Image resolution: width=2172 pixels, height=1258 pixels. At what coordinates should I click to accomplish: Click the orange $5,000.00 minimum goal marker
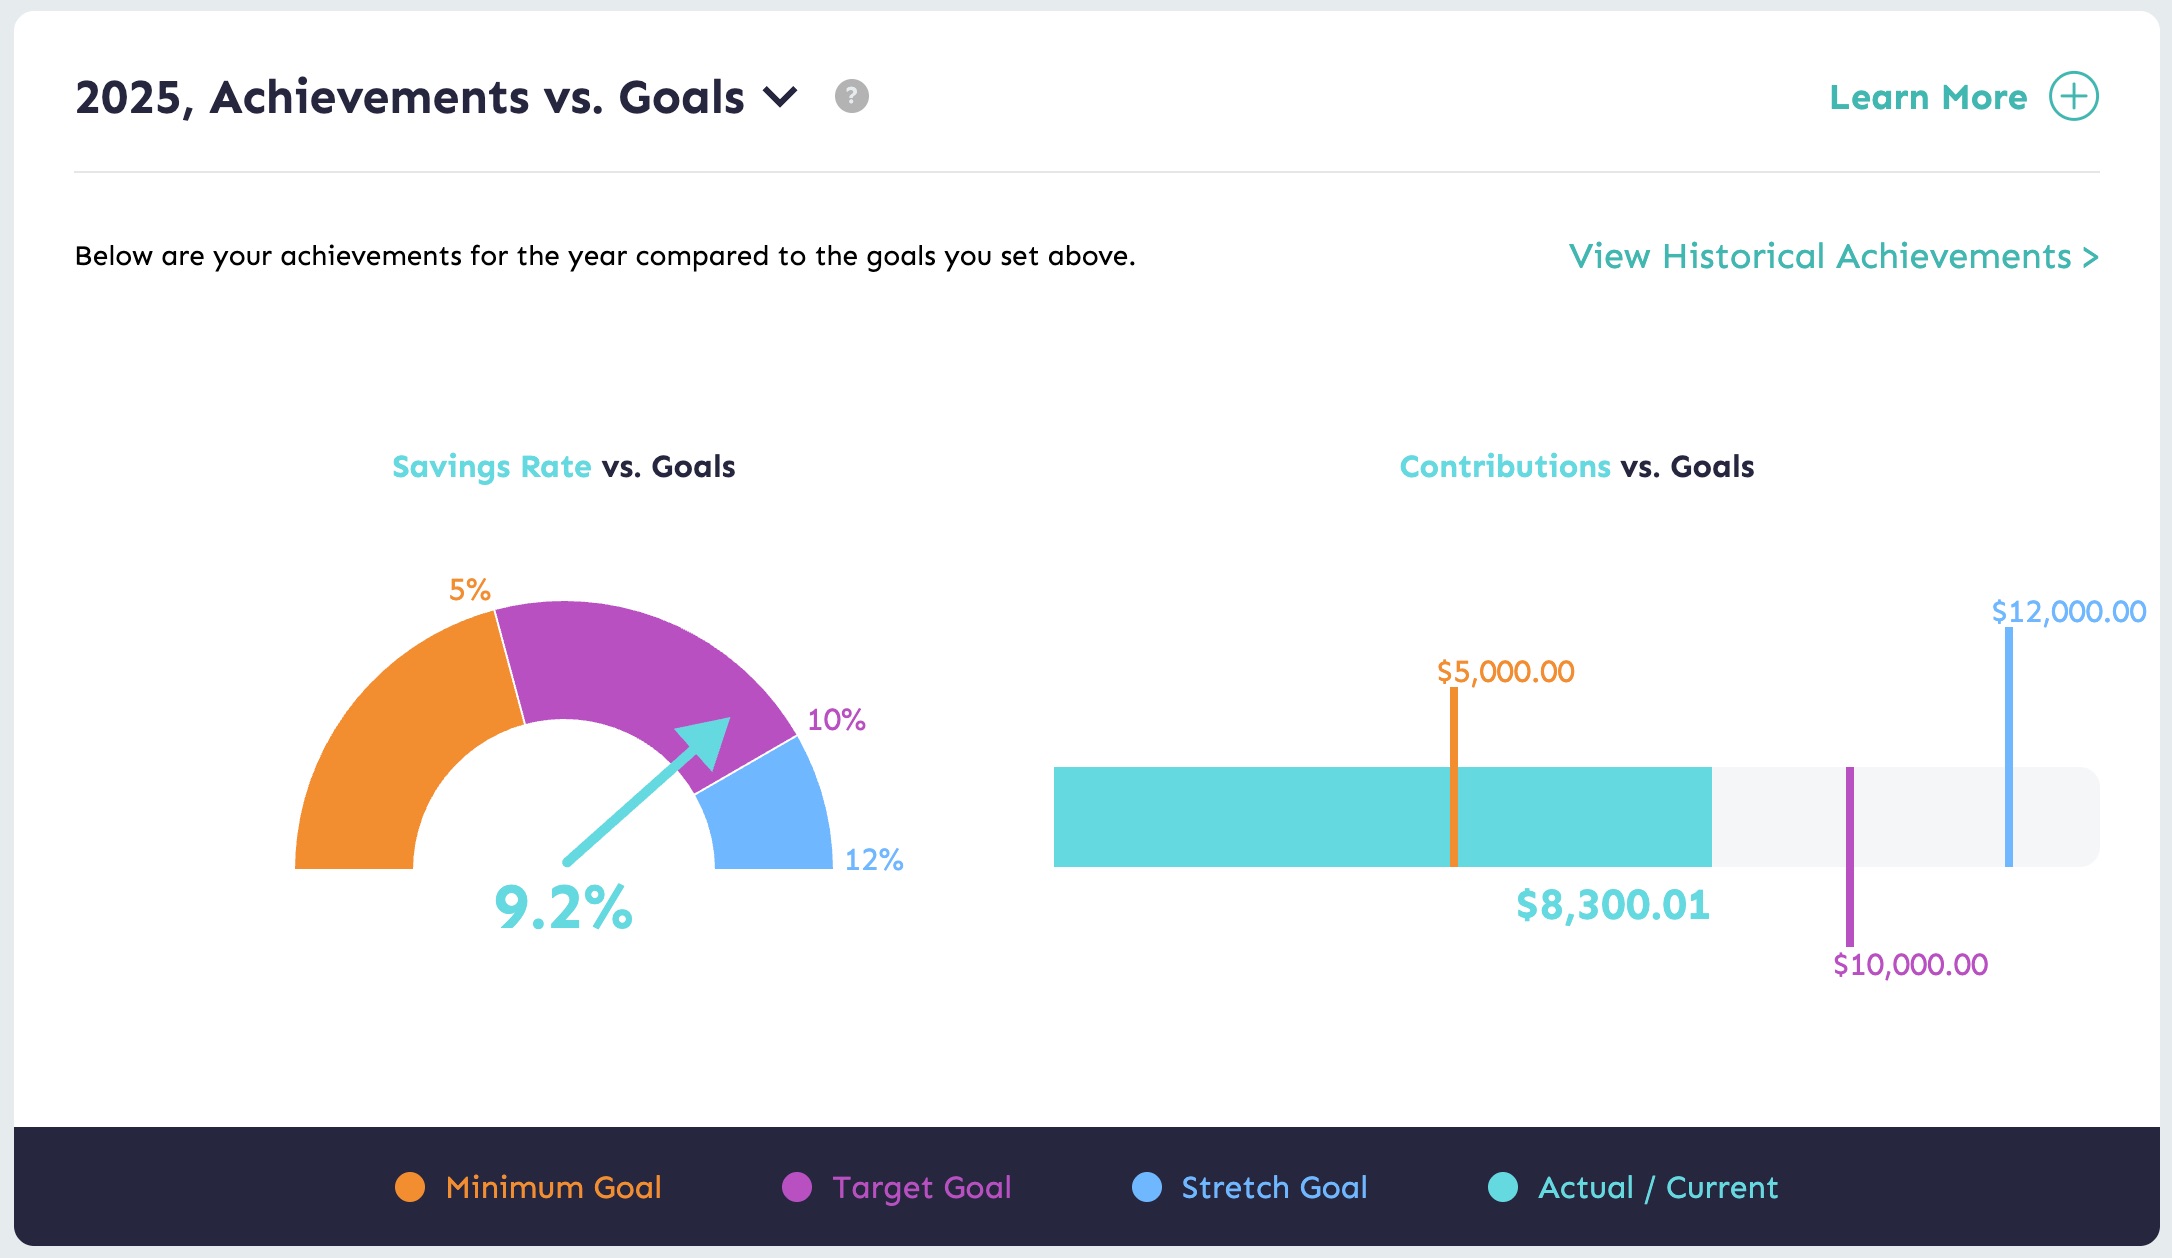(1454, 740)
